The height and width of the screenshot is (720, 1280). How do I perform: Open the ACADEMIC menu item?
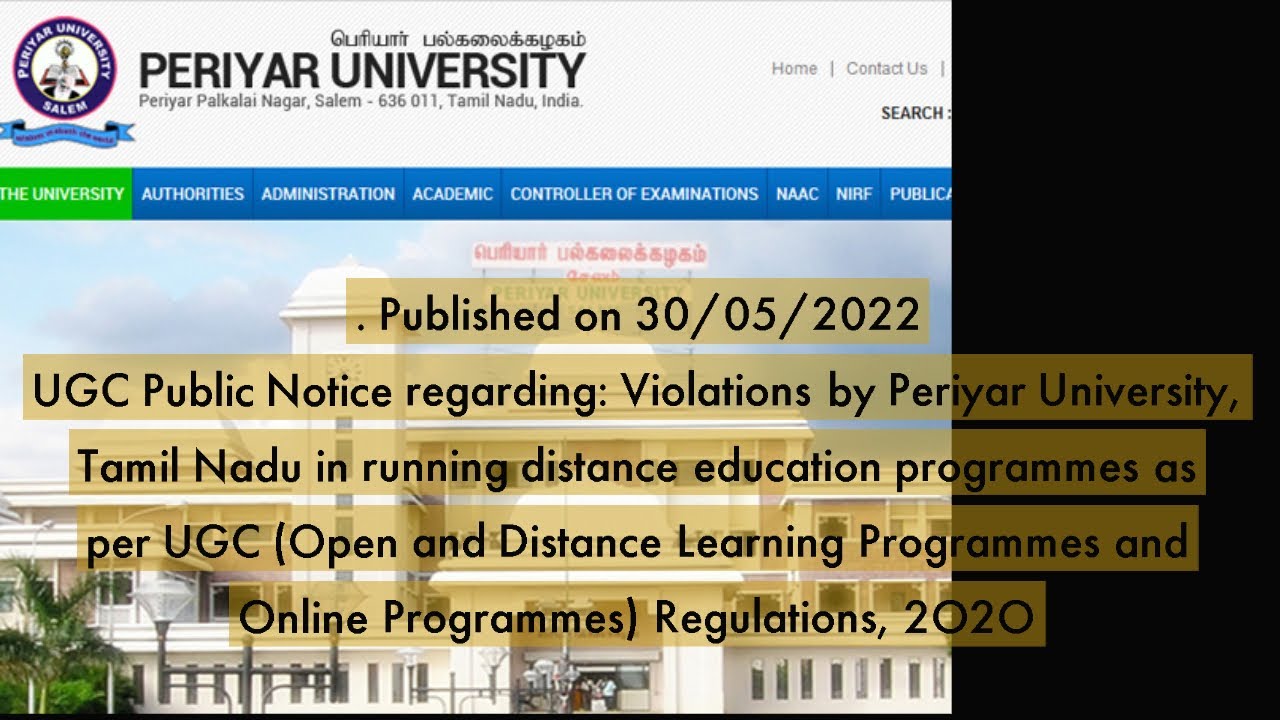pos(453,194)
